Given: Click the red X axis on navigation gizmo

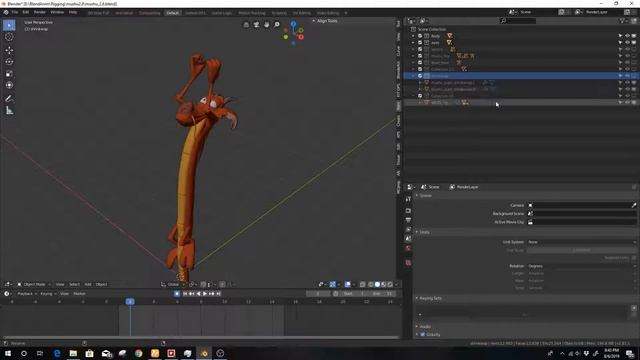Looking at the screenshot, I should (301, 37).
